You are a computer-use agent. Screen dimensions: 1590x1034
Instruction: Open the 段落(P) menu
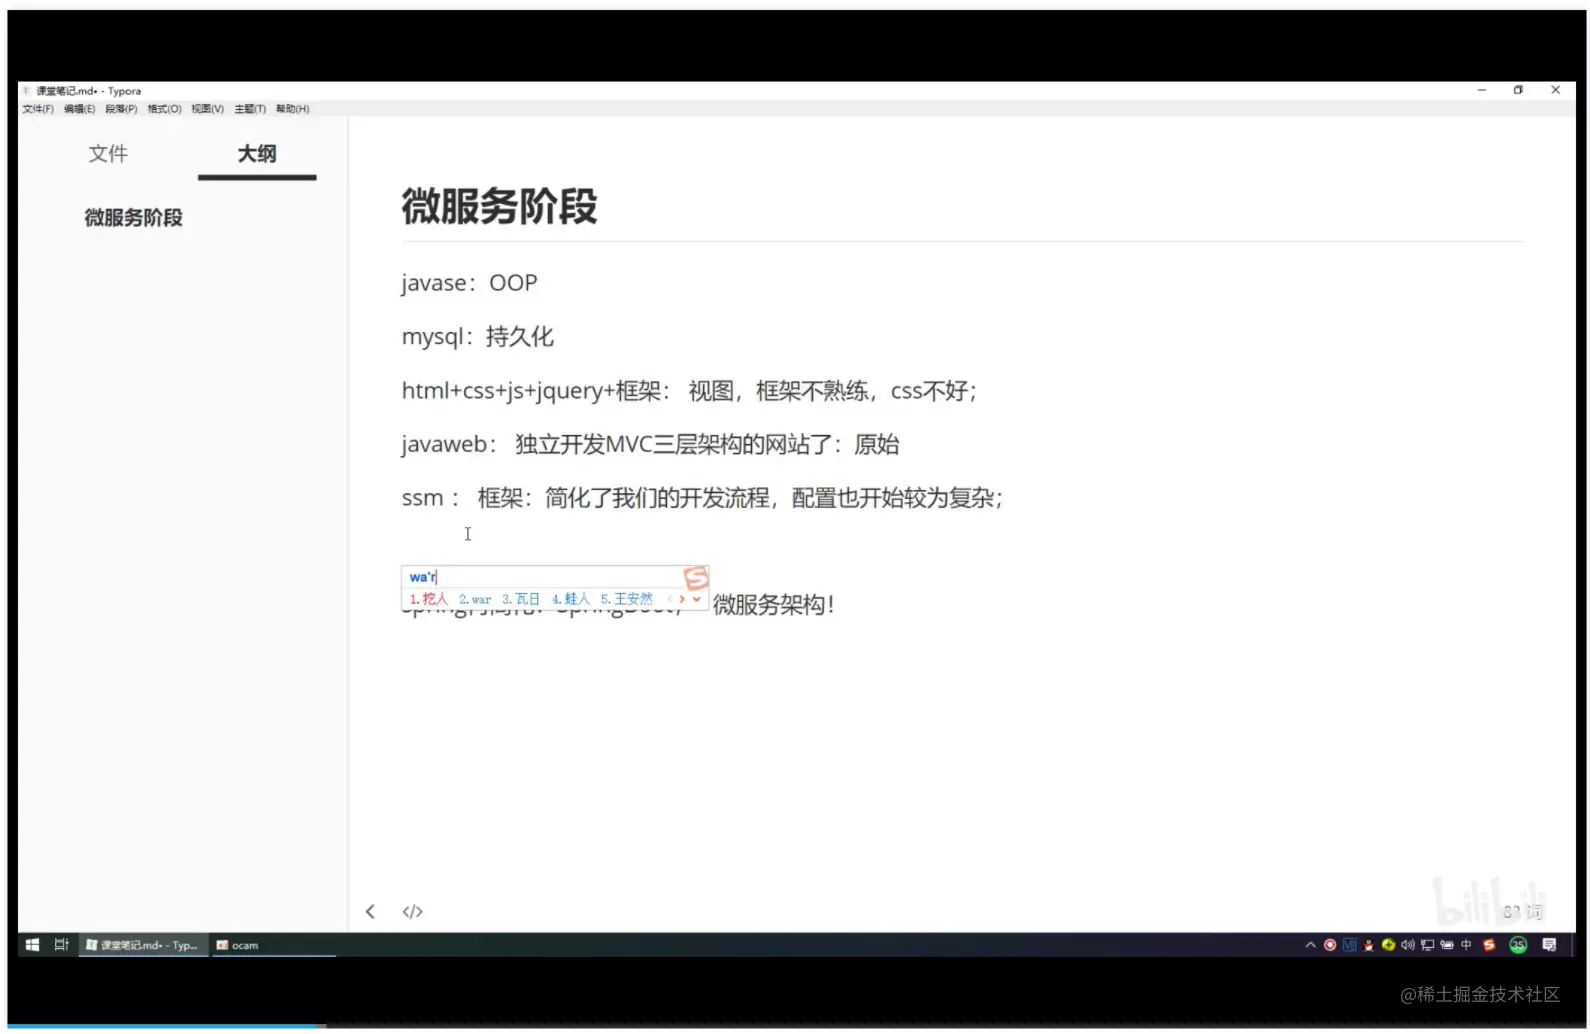(x=121, y=109)
